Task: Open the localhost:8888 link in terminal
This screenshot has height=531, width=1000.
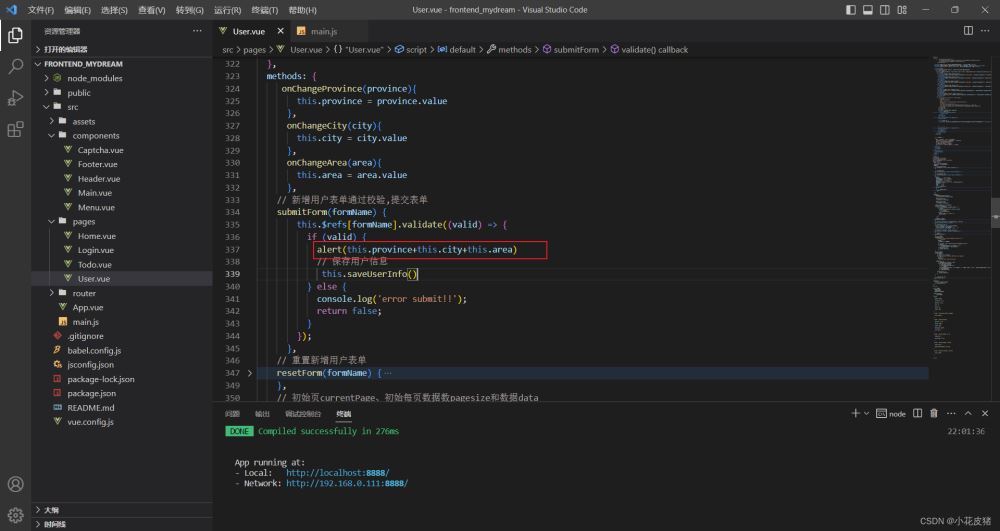Action: click(x=337, y=473)
